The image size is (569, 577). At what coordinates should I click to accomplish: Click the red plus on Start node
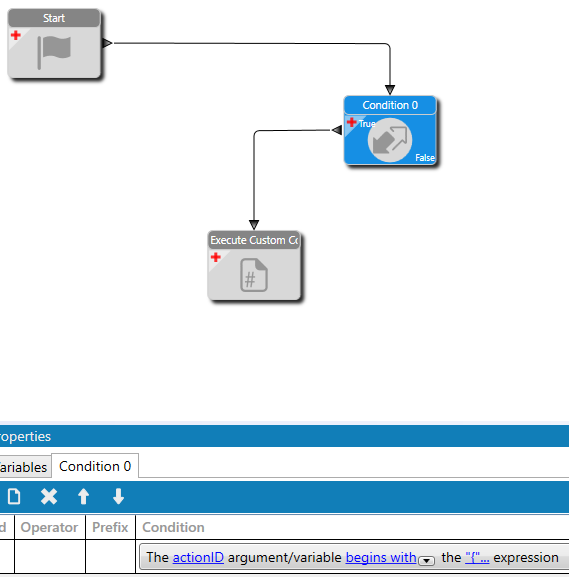(15, 35)
